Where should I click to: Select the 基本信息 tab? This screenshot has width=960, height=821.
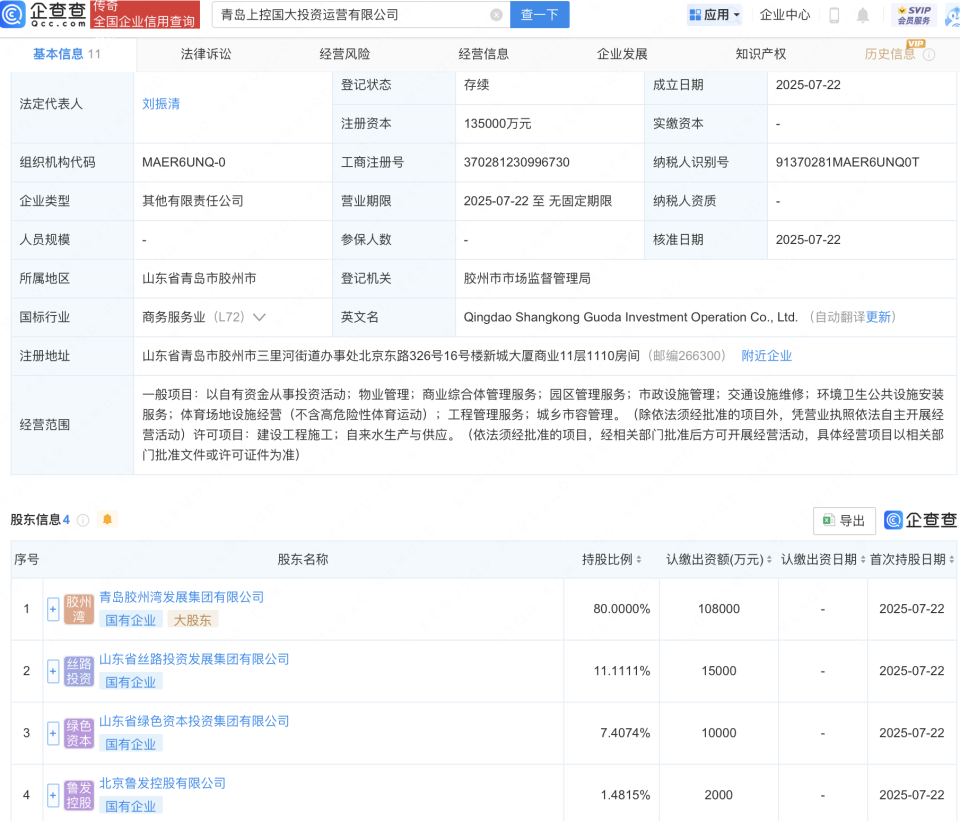point(66,54)
